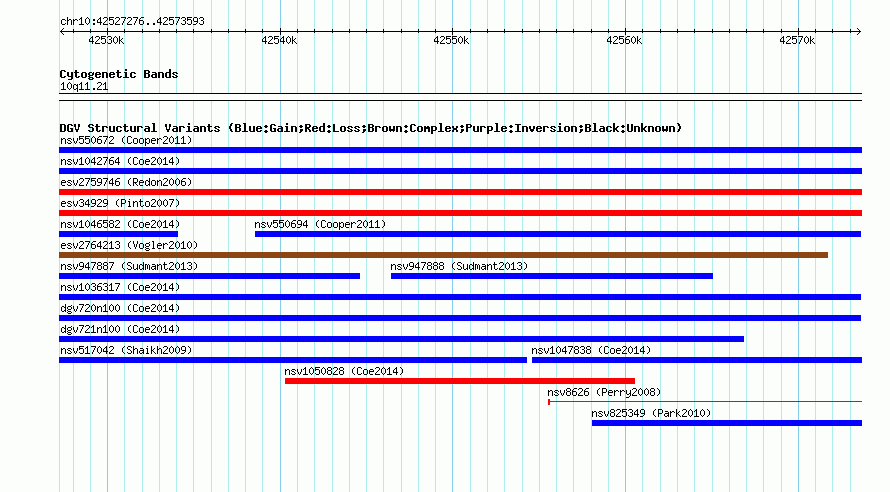Image resolution: width=890 pixels, height=492 pixels.
Task: Select the nsv550694 (Cooper2011) label
Action: click(320, 224)
